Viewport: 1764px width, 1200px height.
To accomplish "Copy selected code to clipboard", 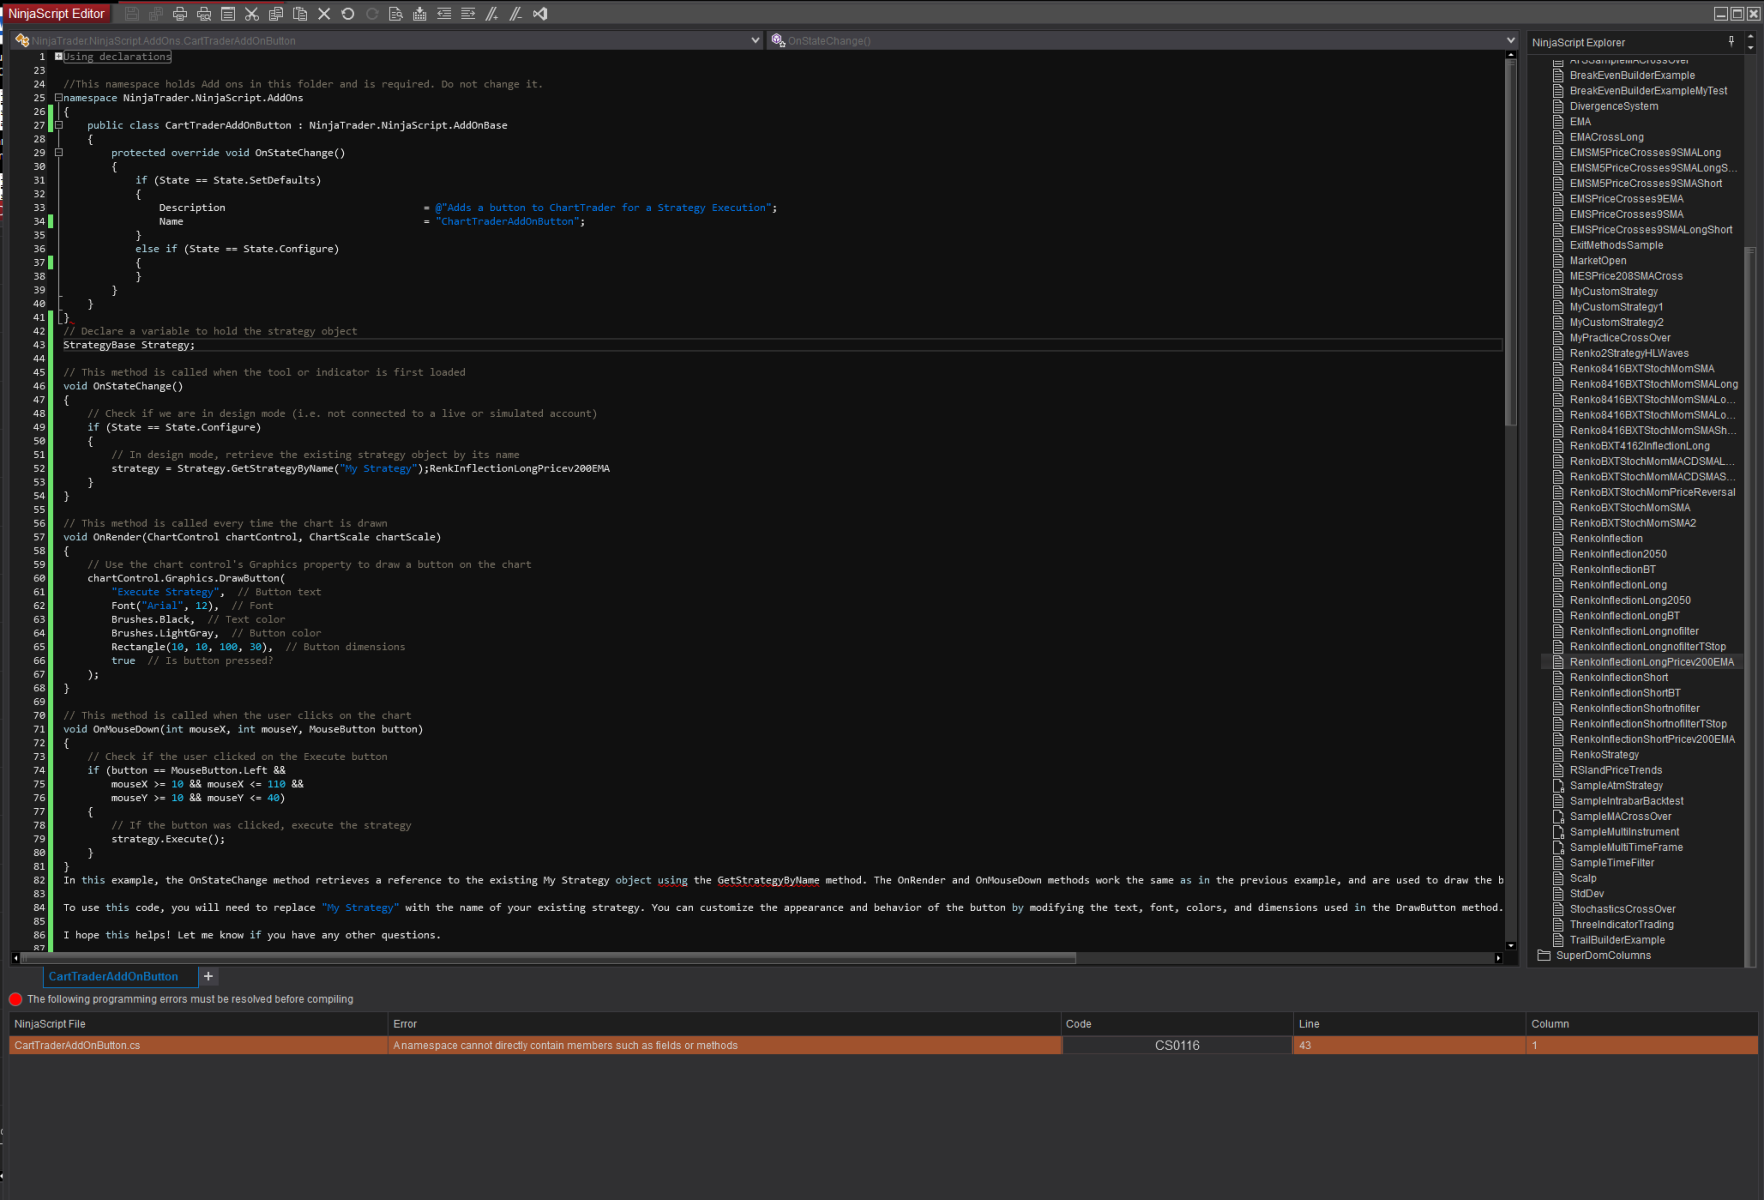I will pos(276,13).
